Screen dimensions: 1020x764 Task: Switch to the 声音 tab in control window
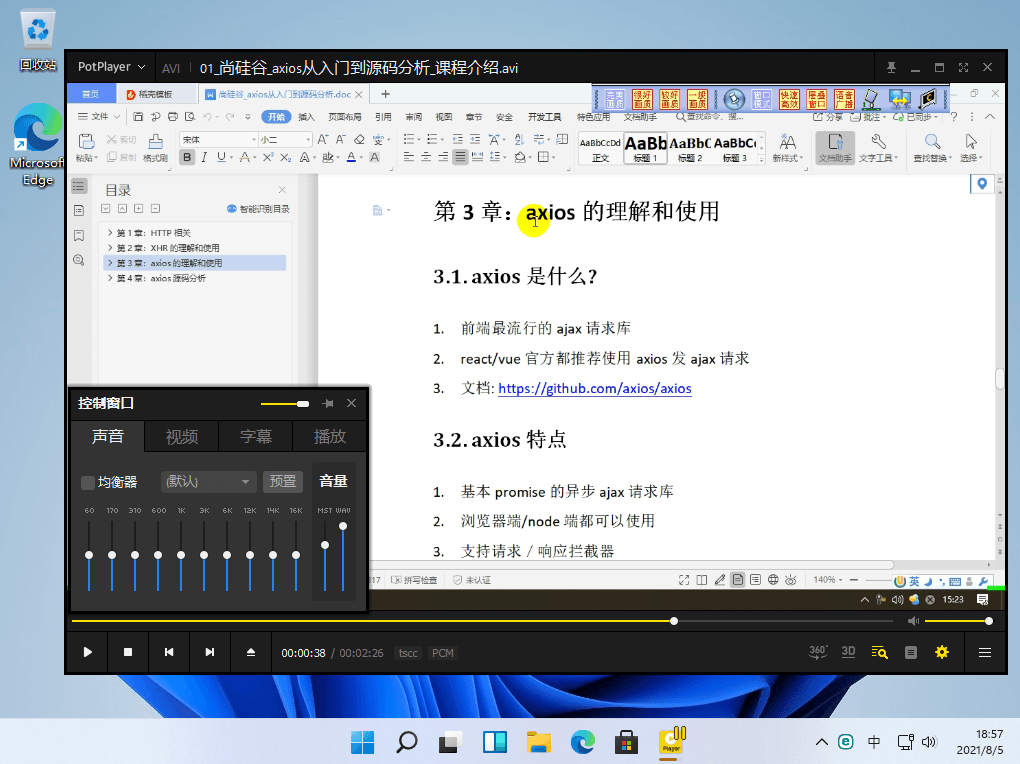coord(107,436)
